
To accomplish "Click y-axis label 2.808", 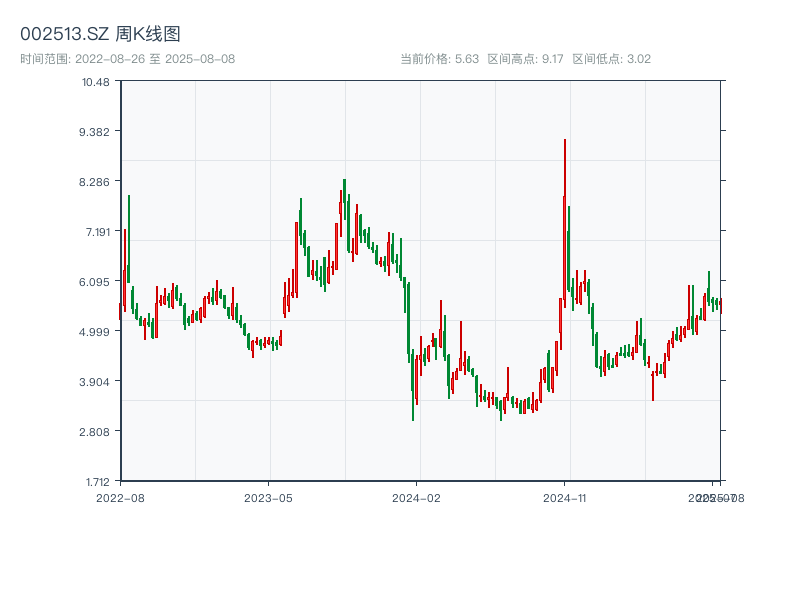I will [x=94, y=432].
